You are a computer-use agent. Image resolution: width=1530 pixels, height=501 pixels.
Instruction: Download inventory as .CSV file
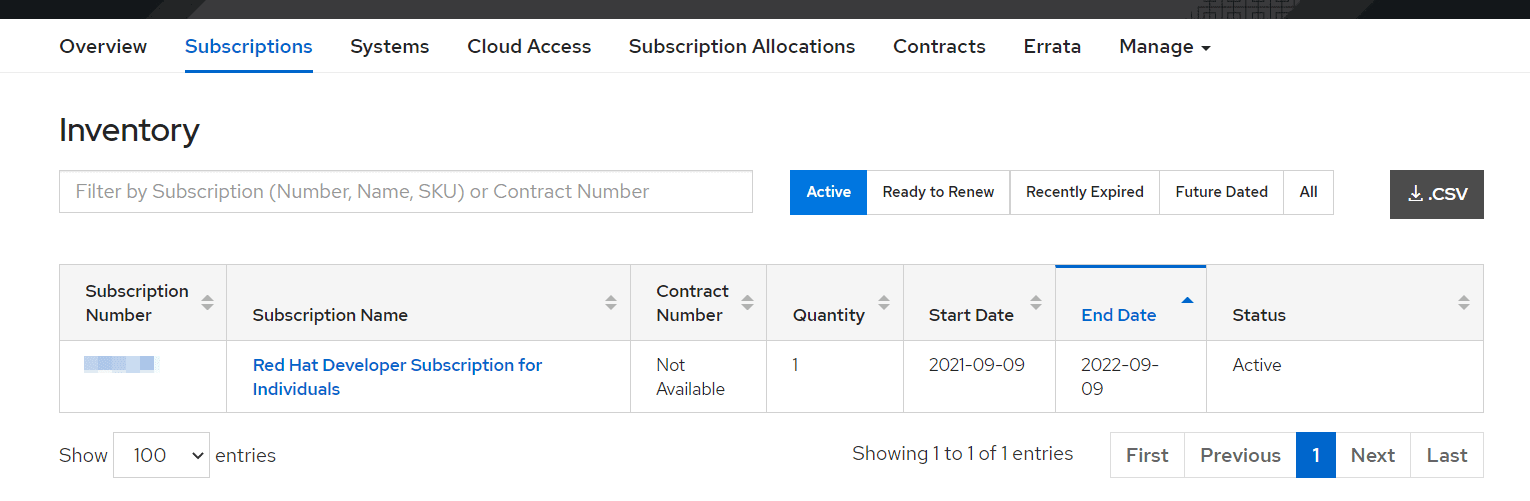point(1436,194)
